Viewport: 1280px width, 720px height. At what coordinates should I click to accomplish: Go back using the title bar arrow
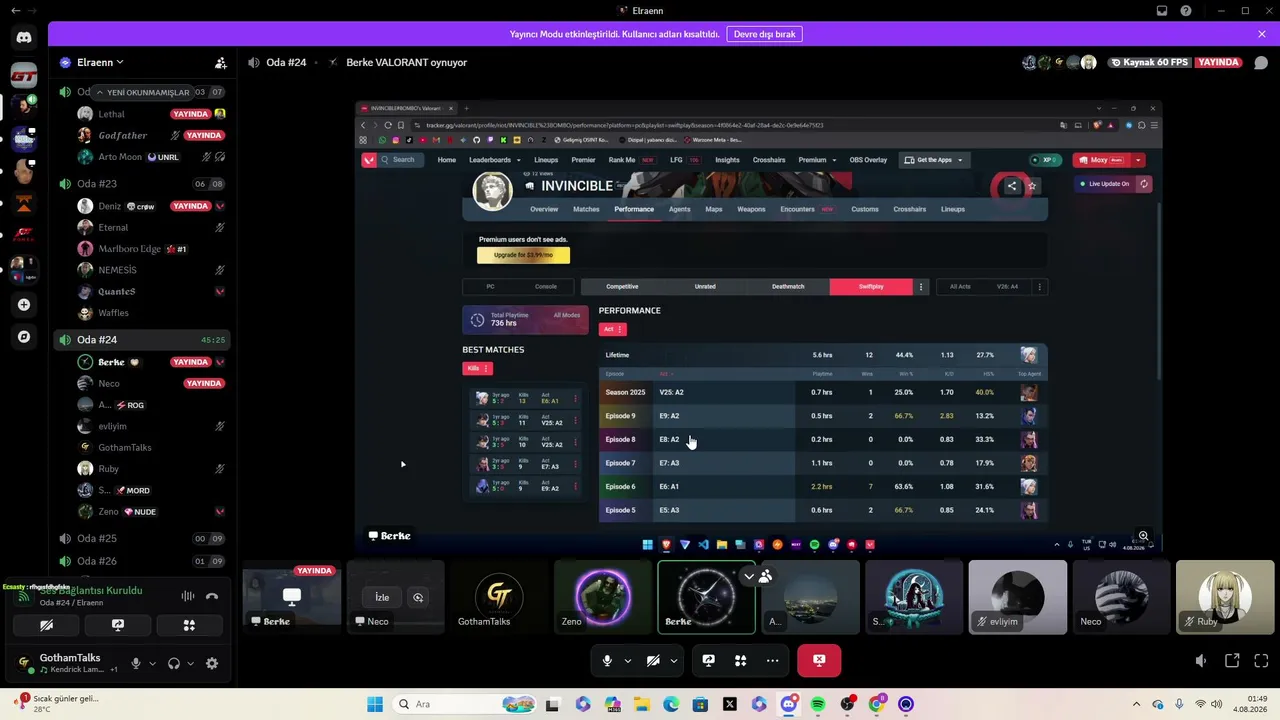(x=15, y=10)
